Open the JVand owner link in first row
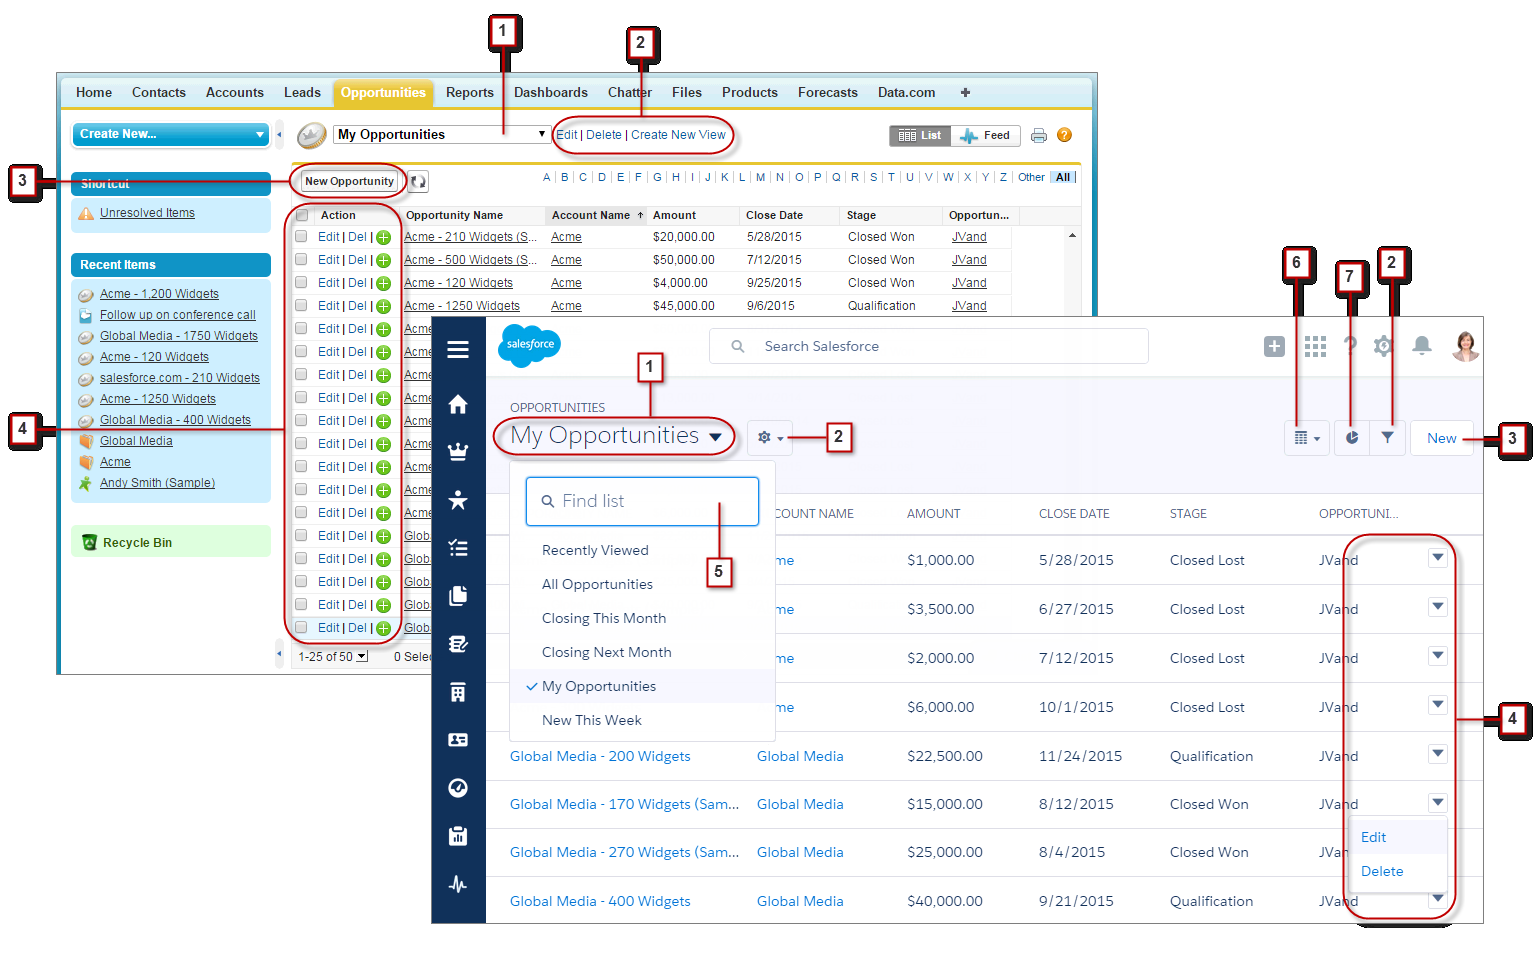The height and width of the screenshot is (954, 1537). click(969, 237)
